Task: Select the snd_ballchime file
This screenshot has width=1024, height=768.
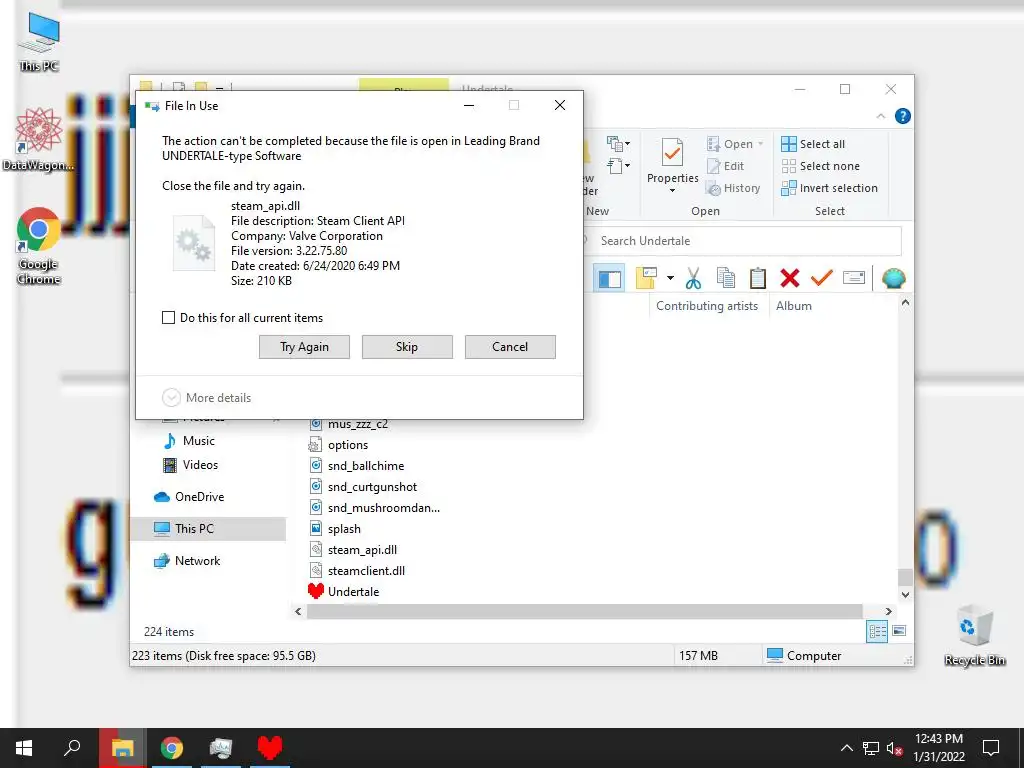Action: pyautogui.click(x=357, y=466)
